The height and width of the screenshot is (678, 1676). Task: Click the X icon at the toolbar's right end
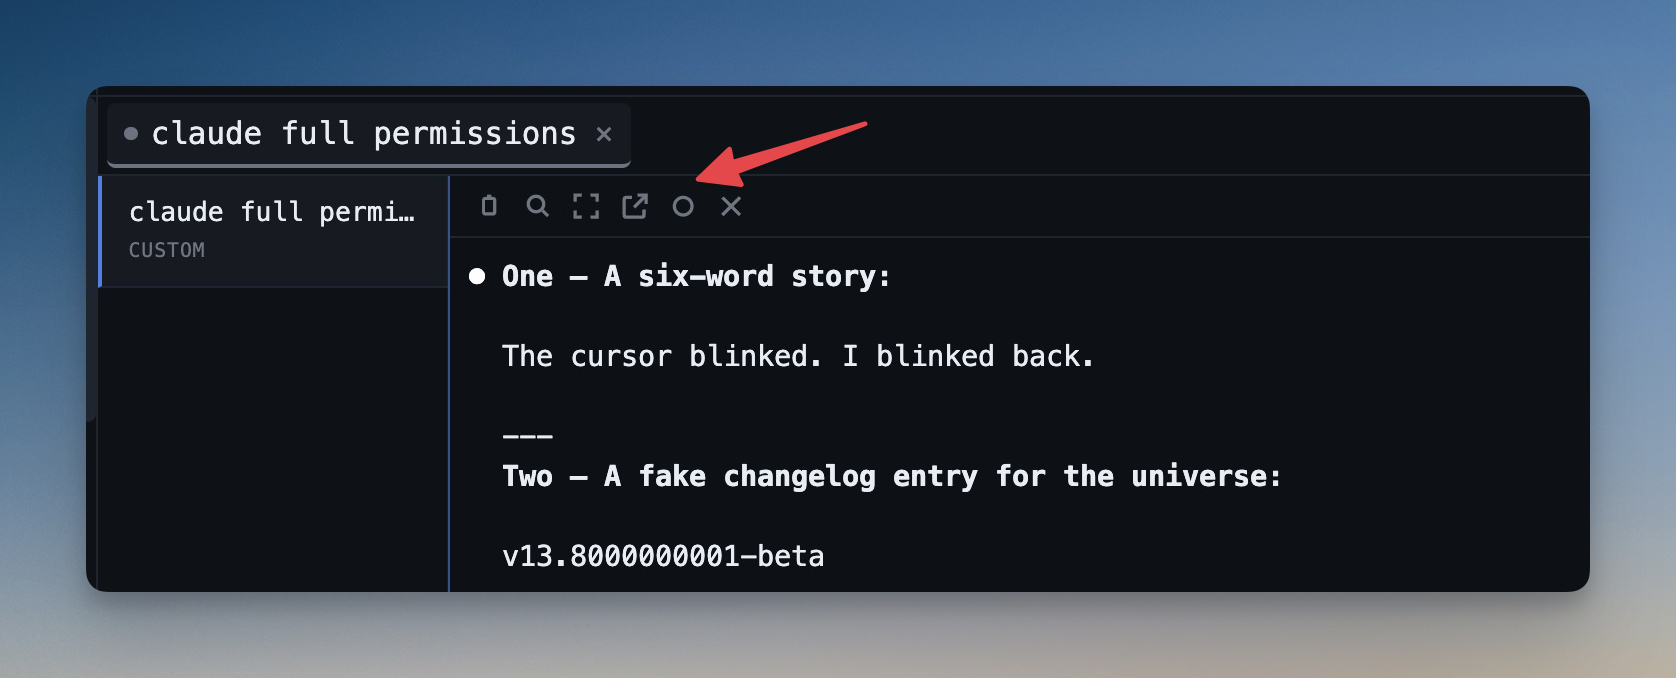[731, 206]
